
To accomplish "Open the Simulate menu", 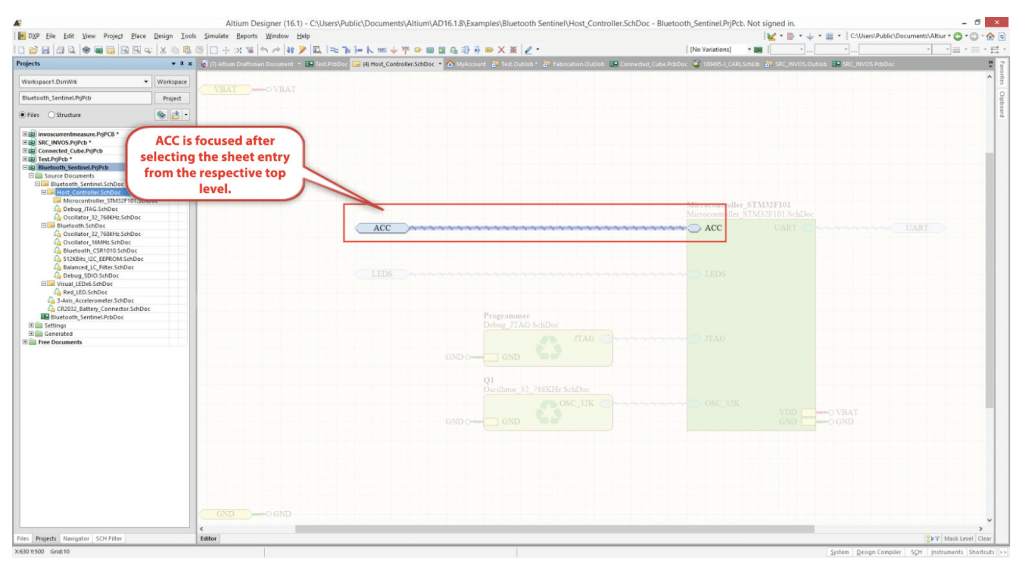I will 216,37.
